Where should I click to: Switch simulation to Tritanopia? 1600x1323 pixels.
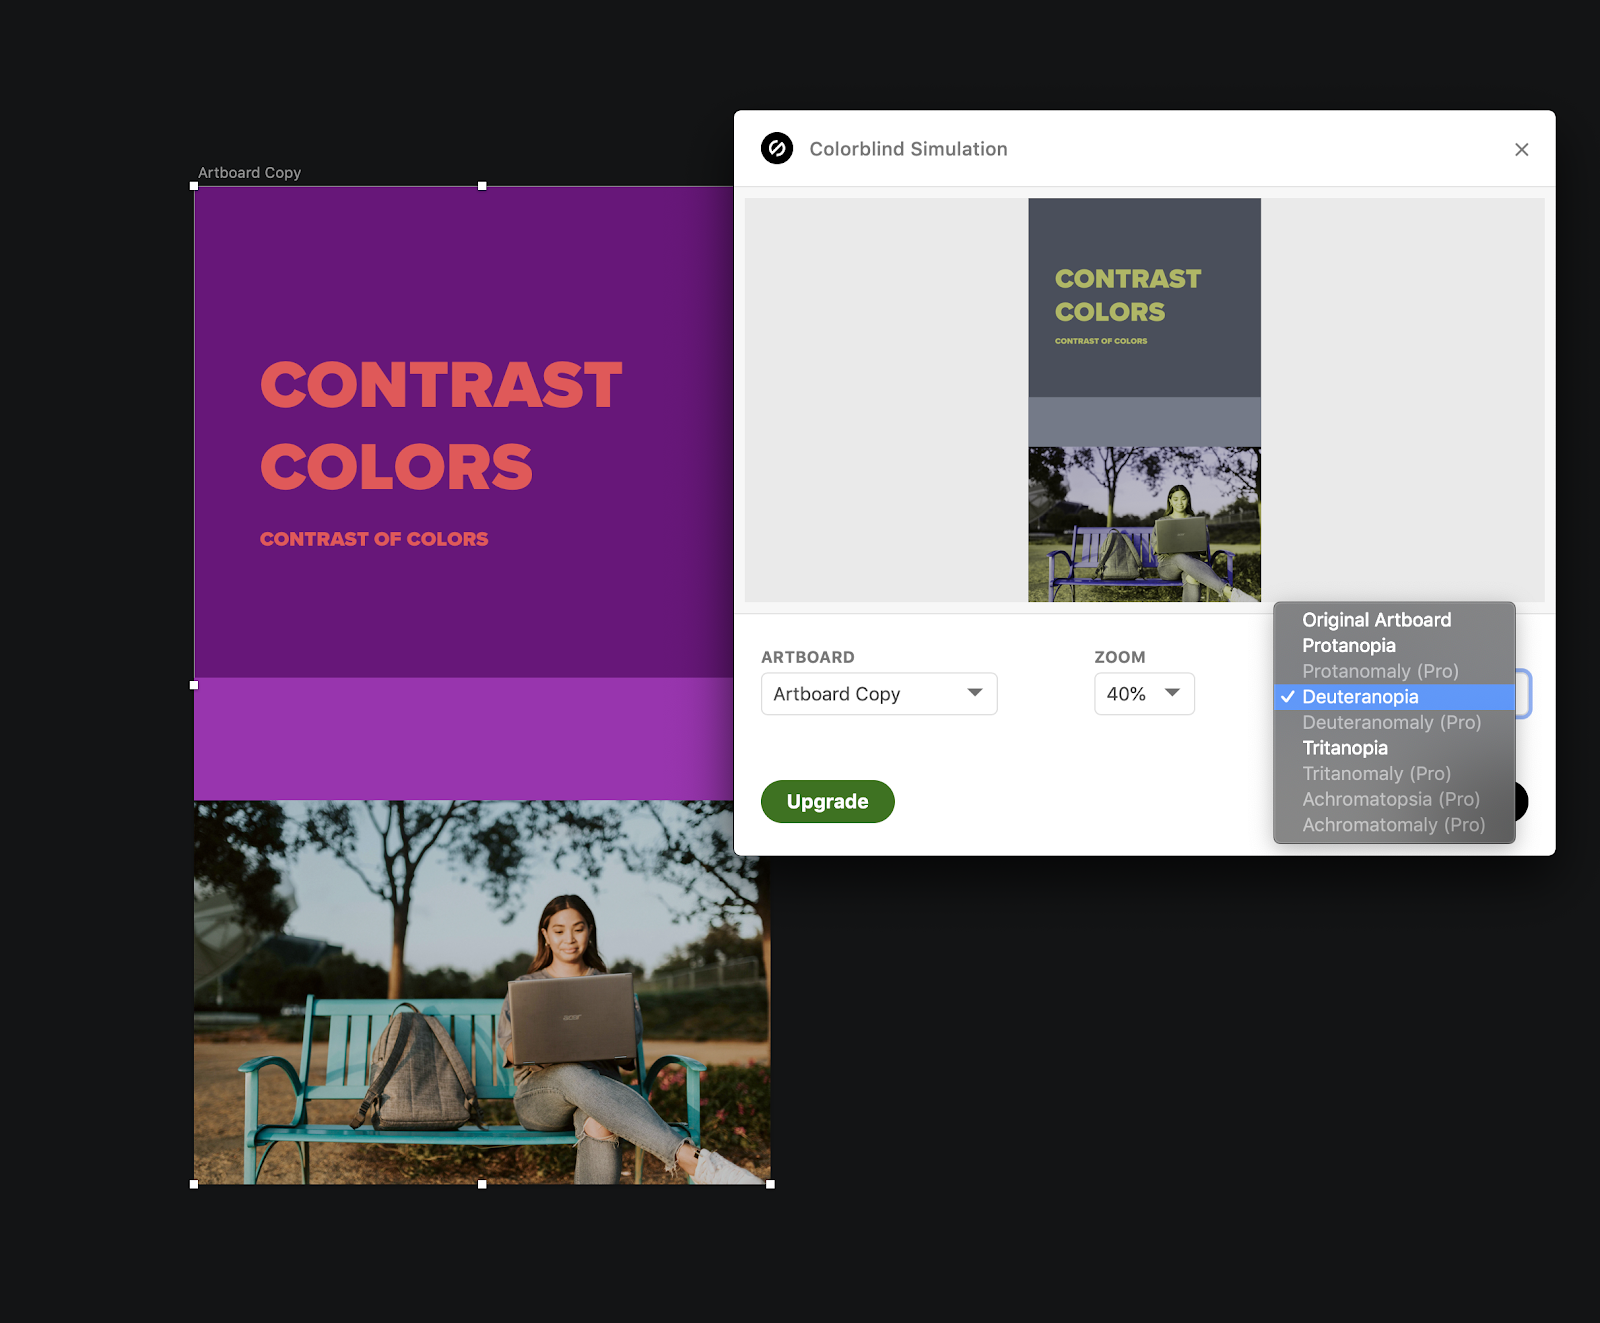click(x=1344, y=748)
